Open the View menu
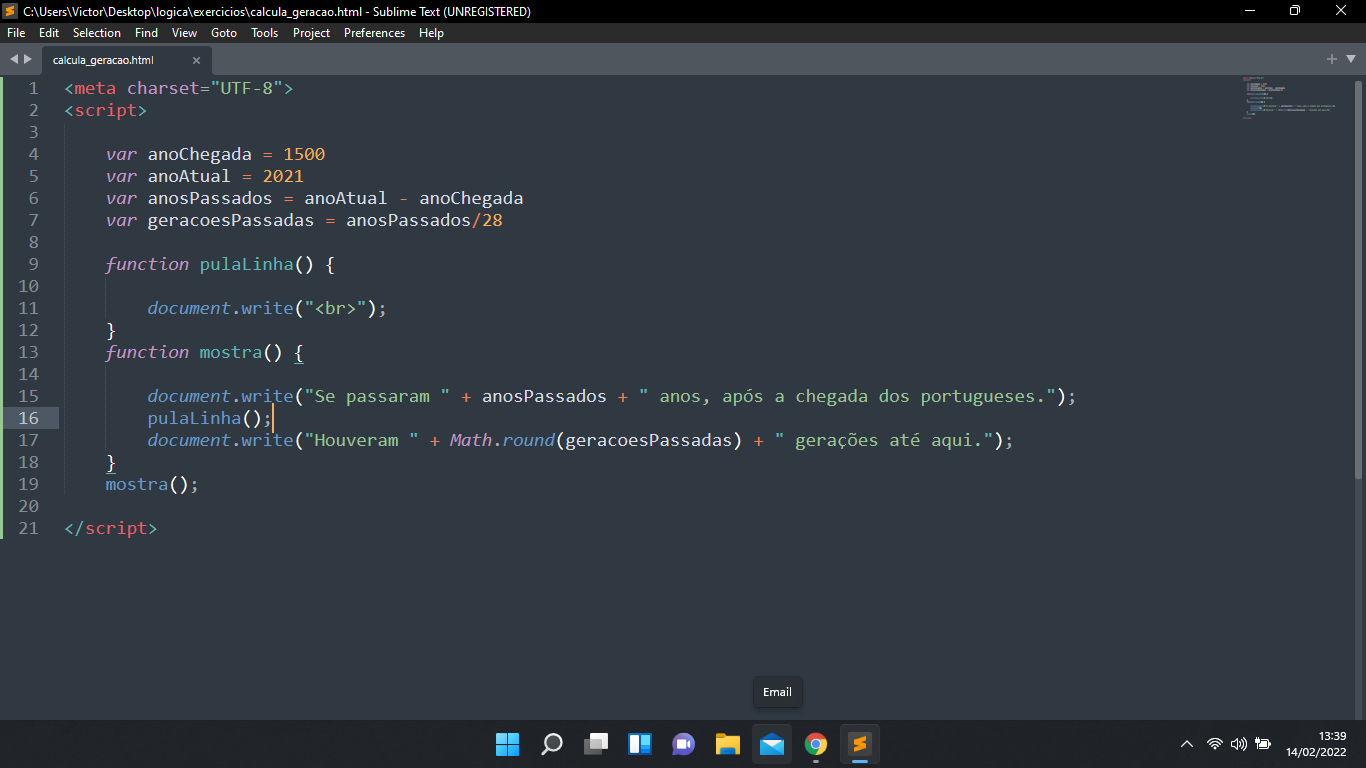This screenshot has height=768, width=1366. [x=184, y=33]
